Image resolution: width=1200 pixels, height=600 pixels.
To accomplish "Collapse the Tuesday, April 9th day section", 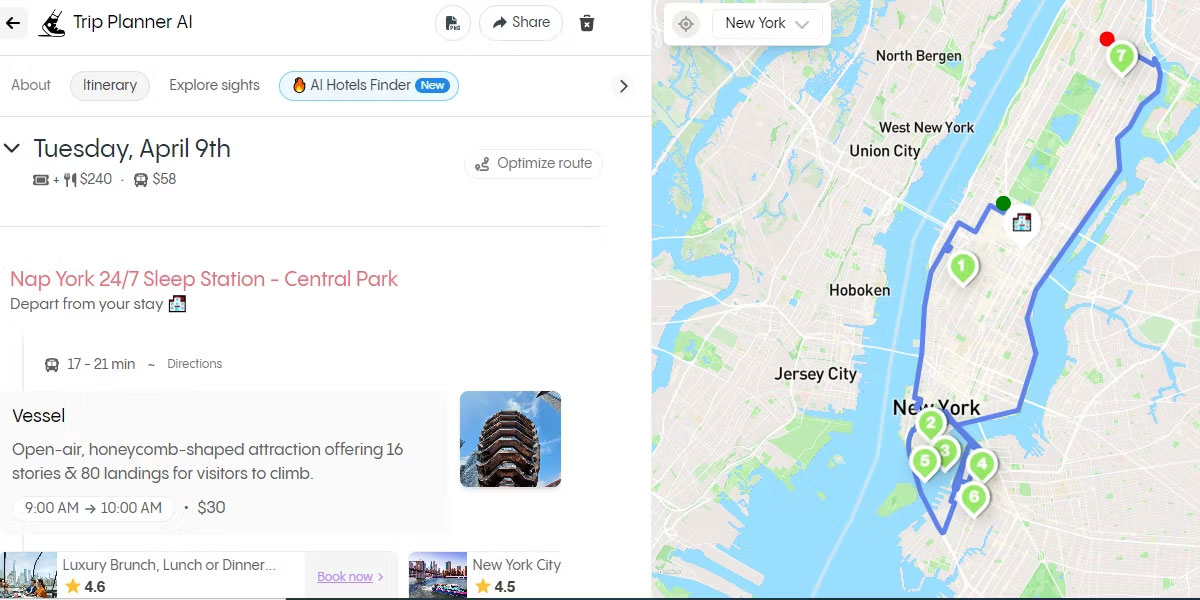I will 12,149.
